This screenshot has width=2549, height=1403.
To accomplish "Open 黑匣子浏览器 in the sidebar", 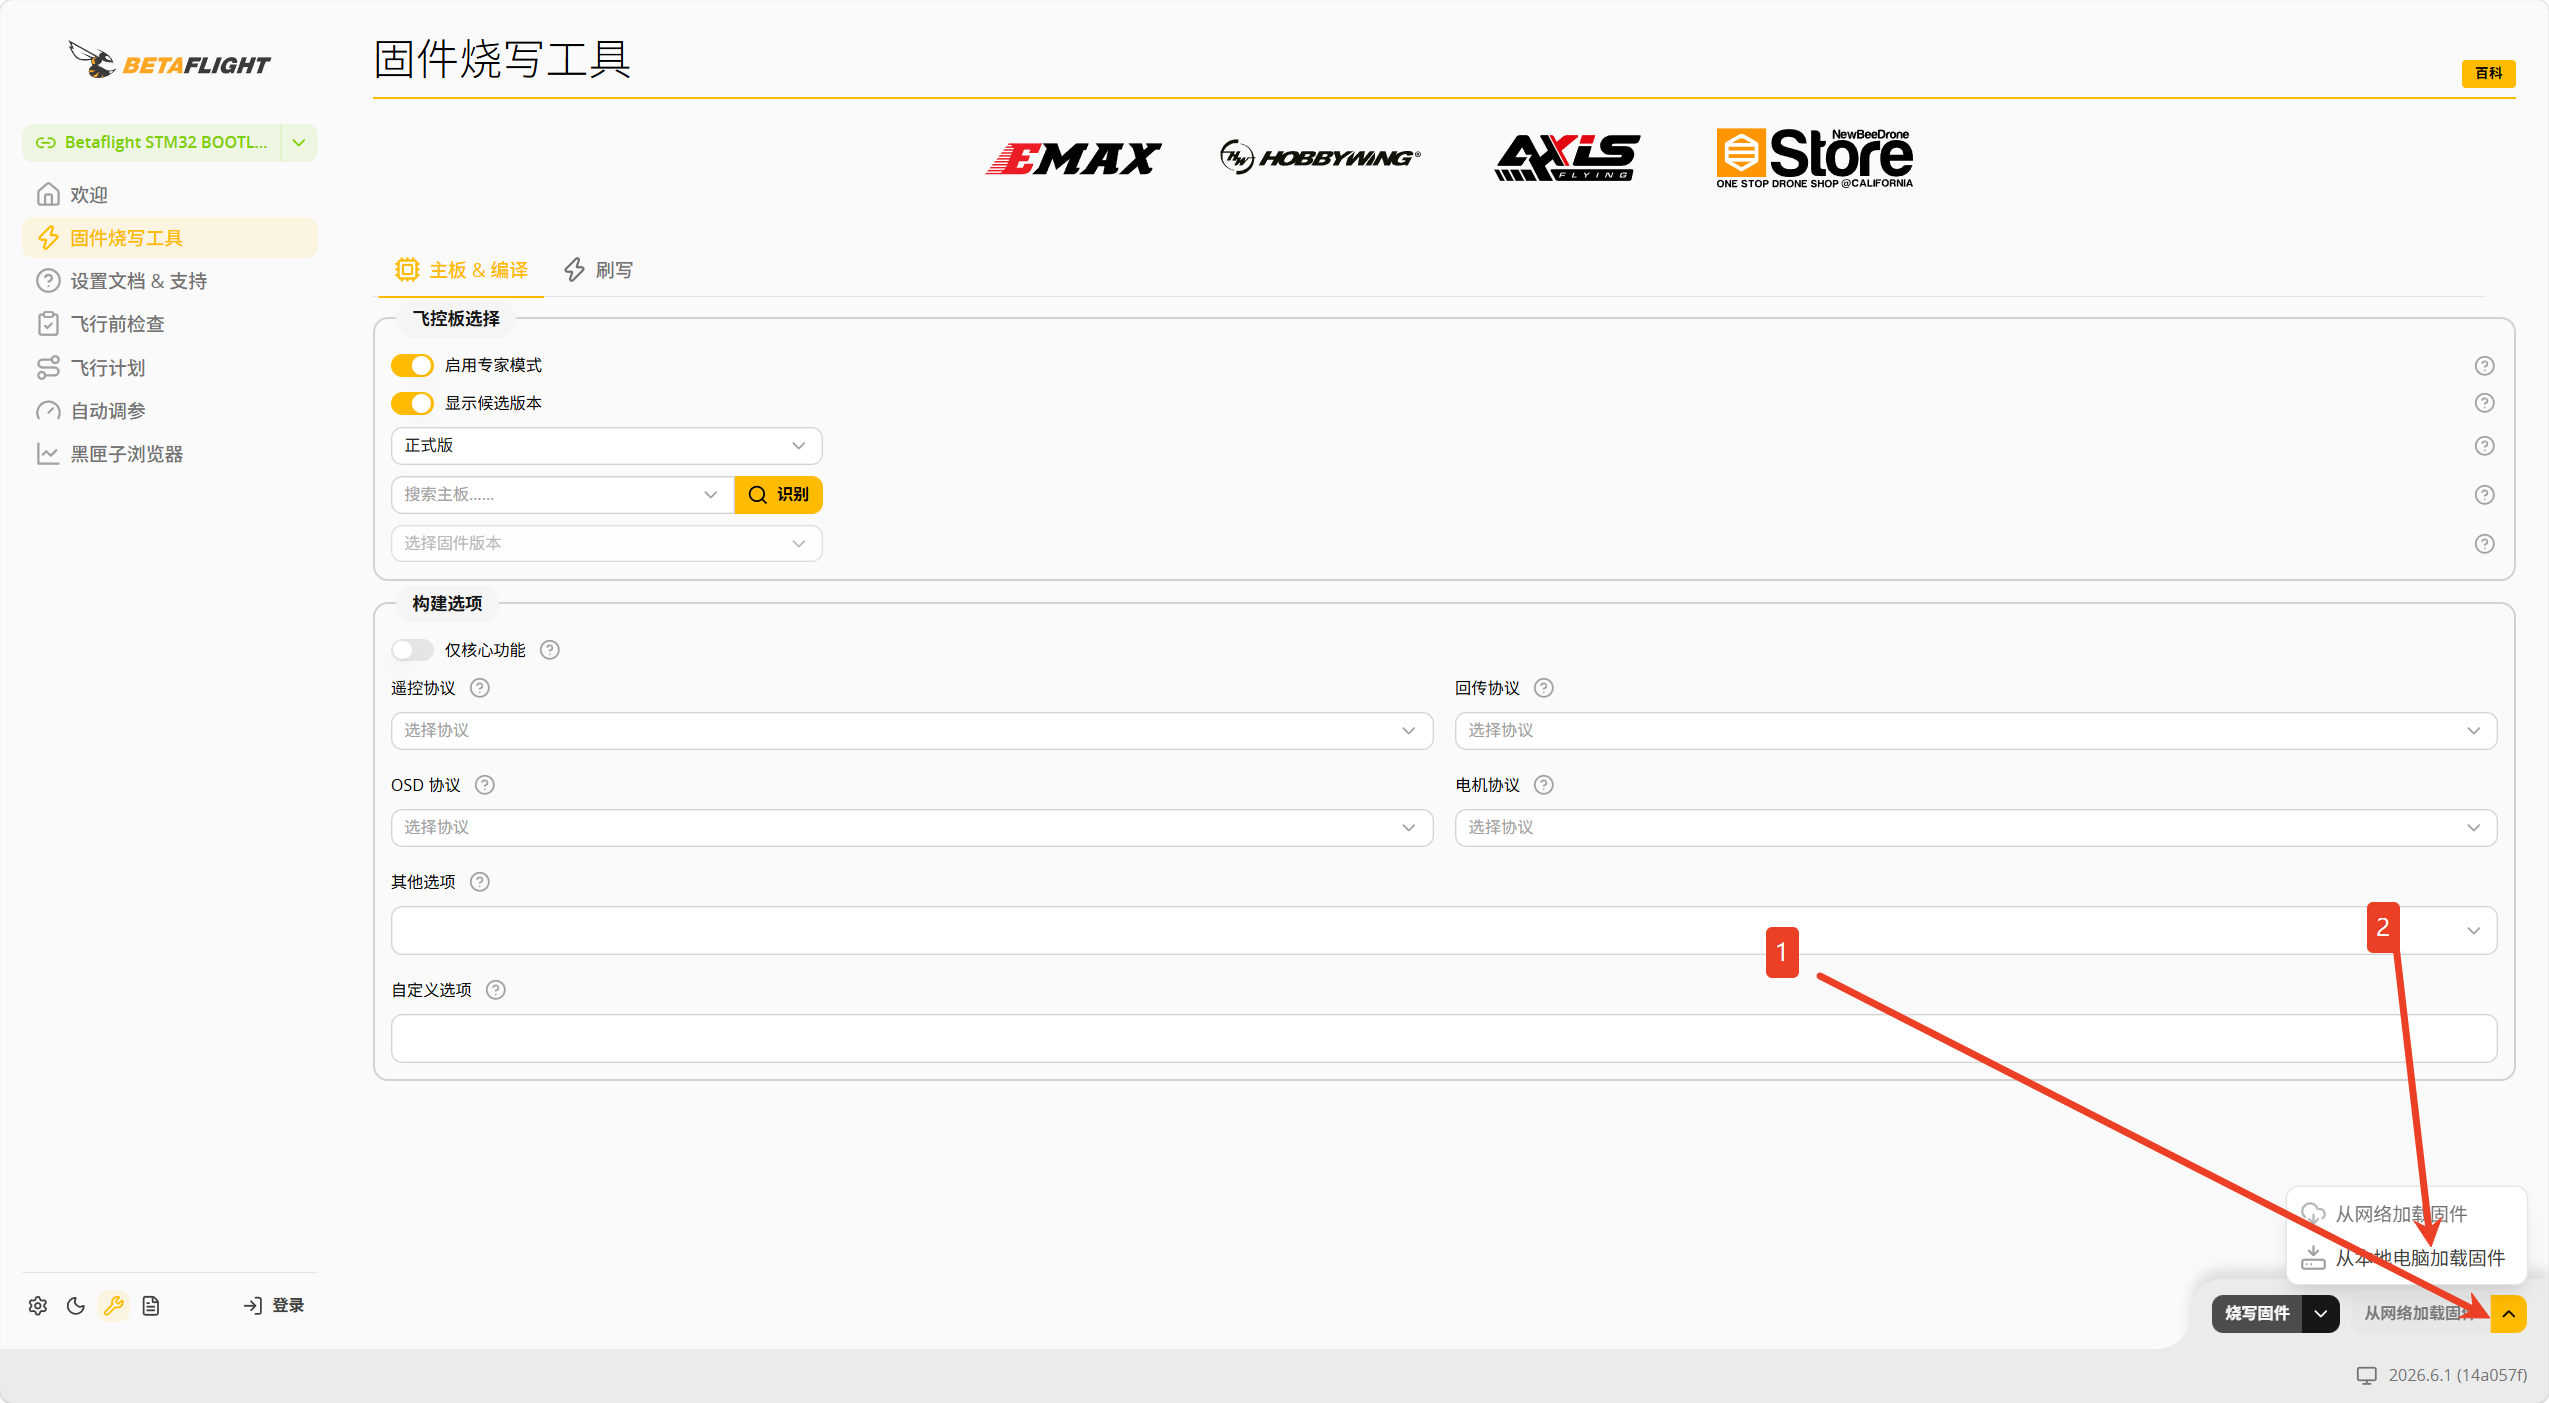I will click(169, 454).
